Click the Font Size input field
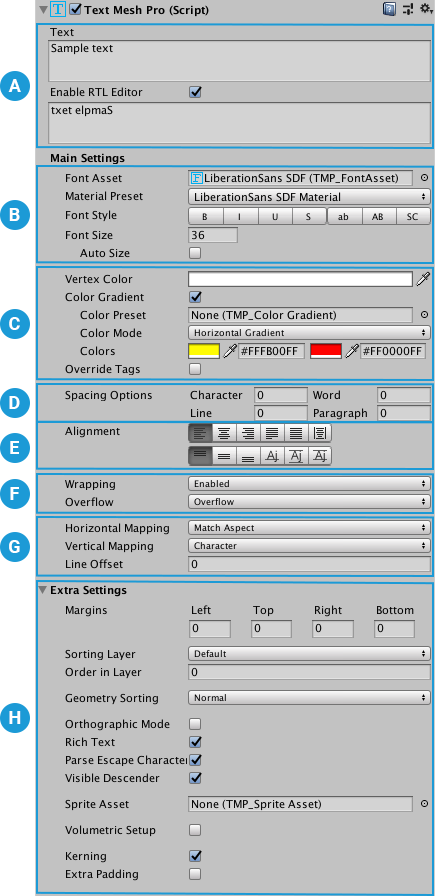435x896 pixels. click(213, 235)
